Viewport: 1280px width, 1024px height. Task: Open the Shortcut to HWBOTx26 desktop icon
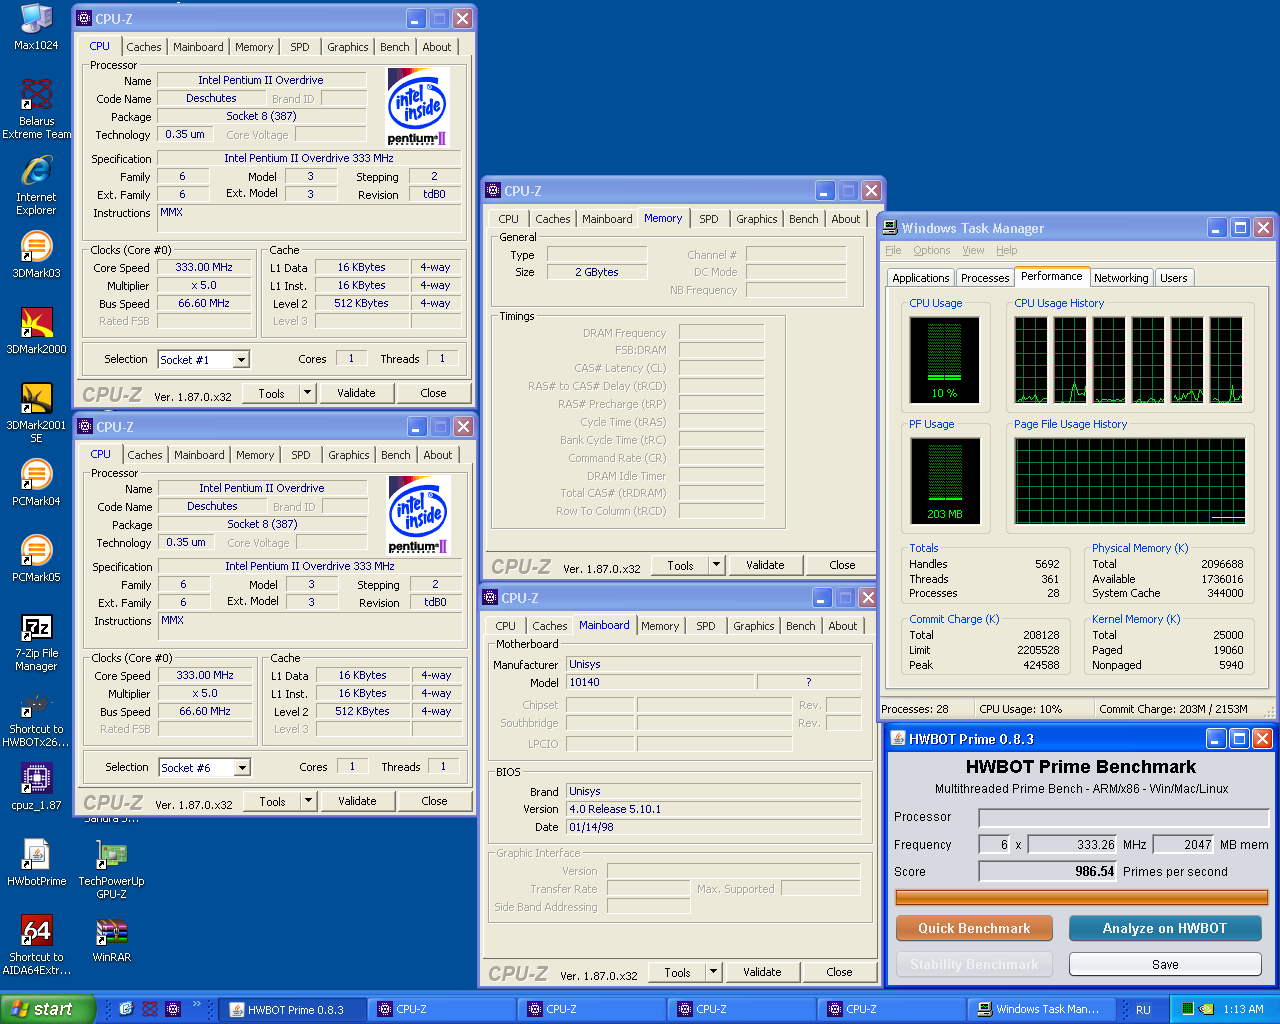(x=36, y=718)
